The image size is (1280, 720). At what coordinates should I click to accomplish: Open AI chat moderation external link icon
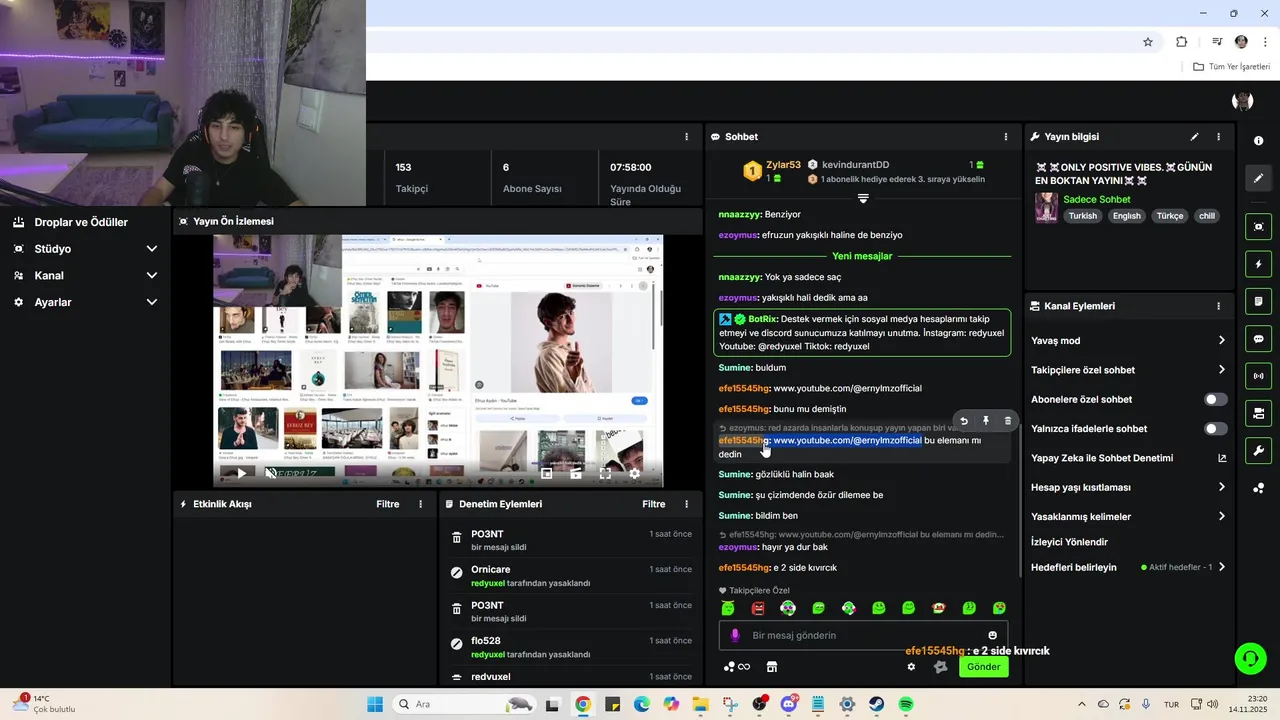[1221, 458]
